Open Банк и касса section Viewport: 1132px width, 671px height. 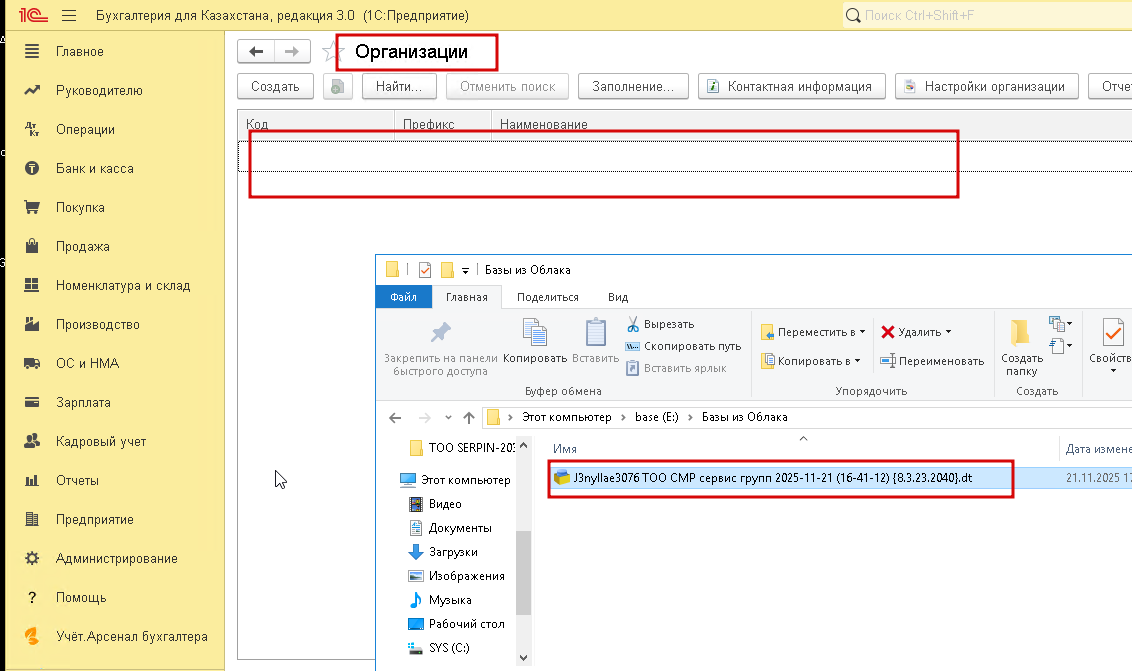click(x=95, y=168)
